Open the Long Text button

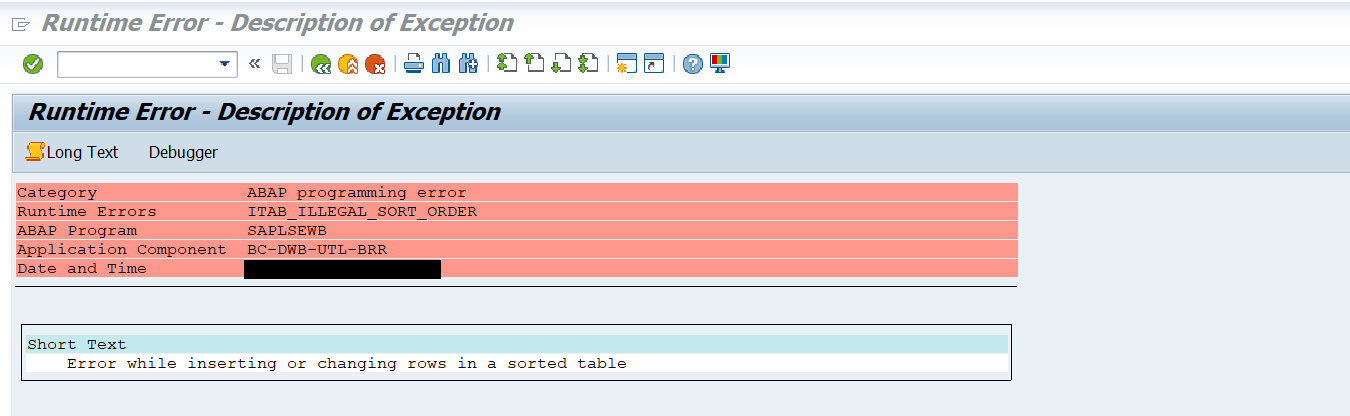(x=72, y=152)
